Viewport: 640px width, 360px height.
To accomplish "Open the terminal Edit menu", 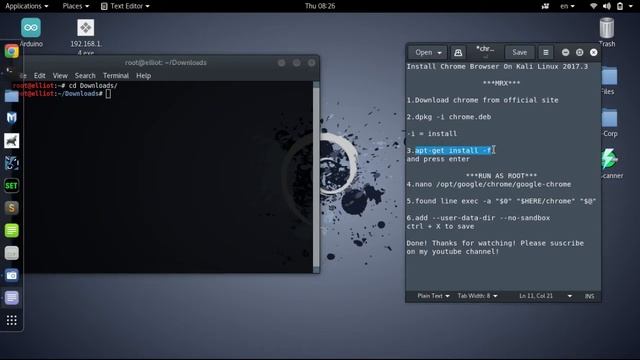I will pyautogui.click(x=40, y=76).
